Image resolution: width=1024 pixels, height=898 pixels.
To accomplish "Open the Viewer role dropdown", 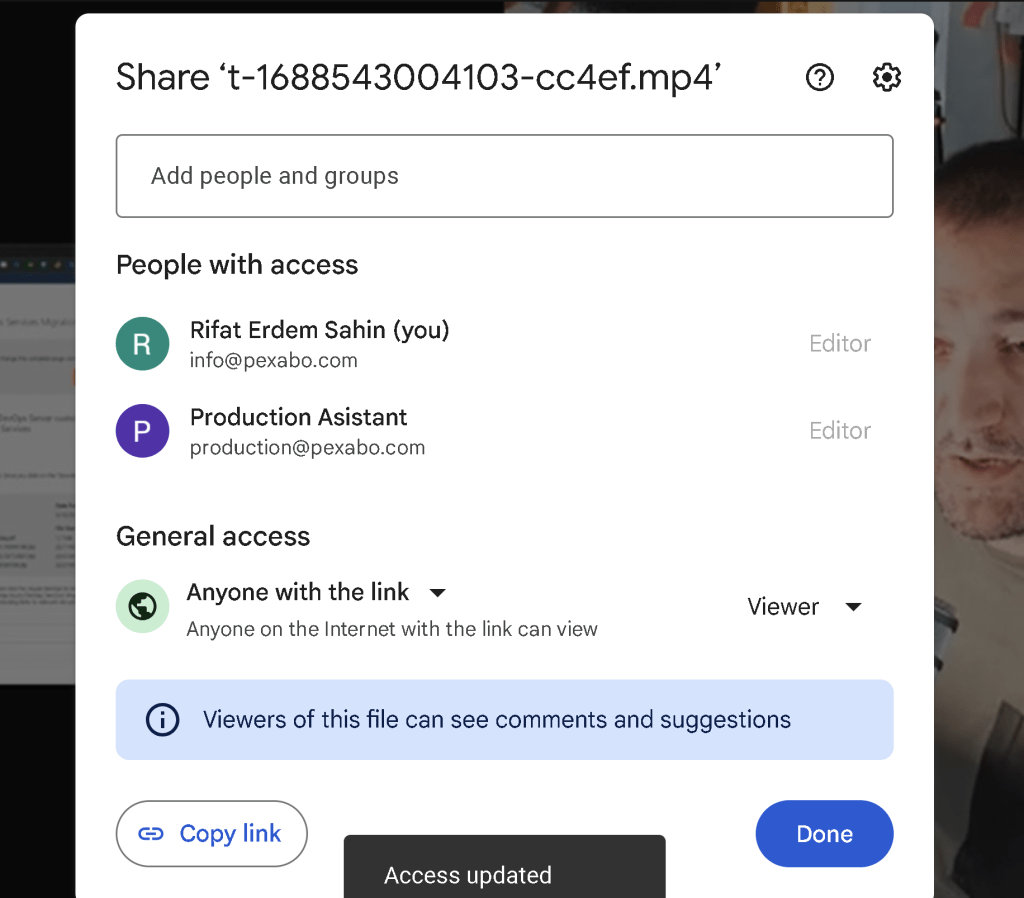I will coord(805,607).
